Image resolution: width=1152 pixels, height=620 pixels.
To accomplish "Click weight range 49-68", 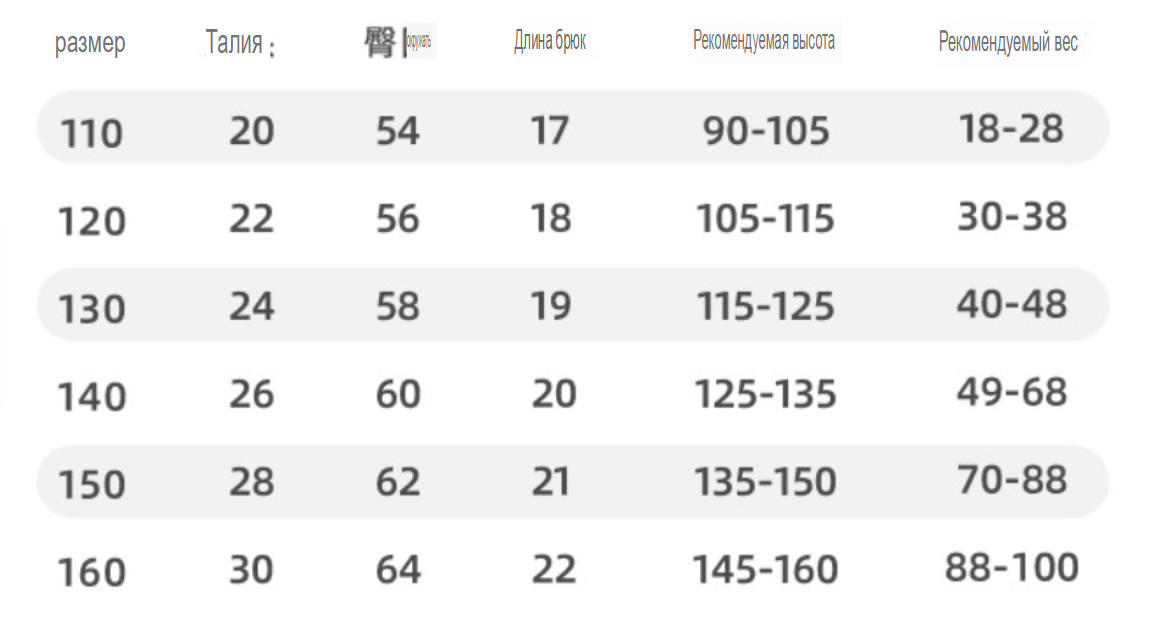I will coord(1012,392).
